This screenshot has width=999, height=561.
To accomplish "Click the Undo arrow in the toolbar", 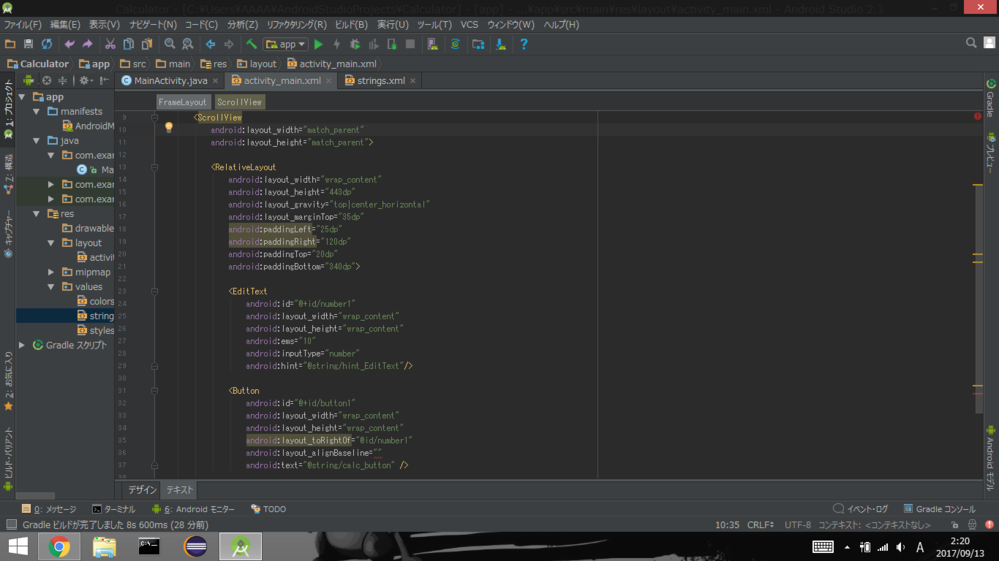I will [69, 44].
